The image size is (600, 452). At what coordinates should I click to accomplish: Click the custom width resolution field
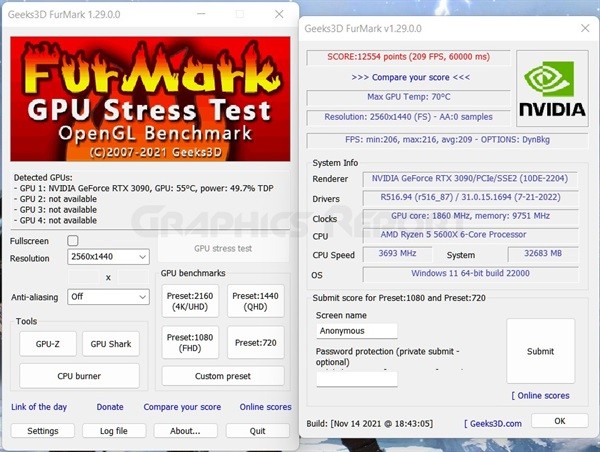click(83, 277)
